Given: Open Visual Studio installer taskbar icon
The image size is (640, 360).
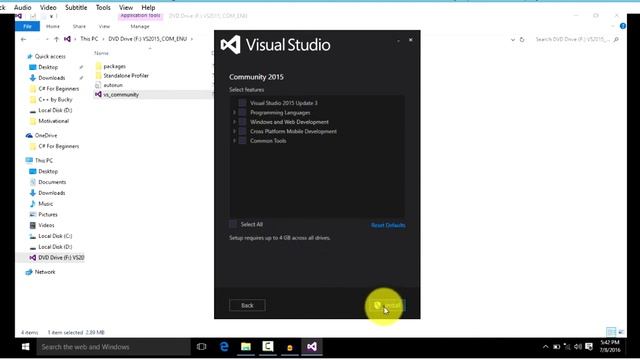Looking at the screenshot, I should pos(312,347).
